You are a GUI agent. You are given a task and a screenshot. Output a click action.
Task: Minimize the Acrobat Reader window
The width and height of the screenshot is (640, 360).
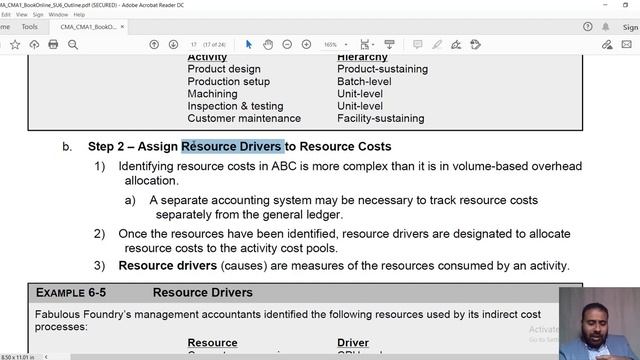coord(605,5)
